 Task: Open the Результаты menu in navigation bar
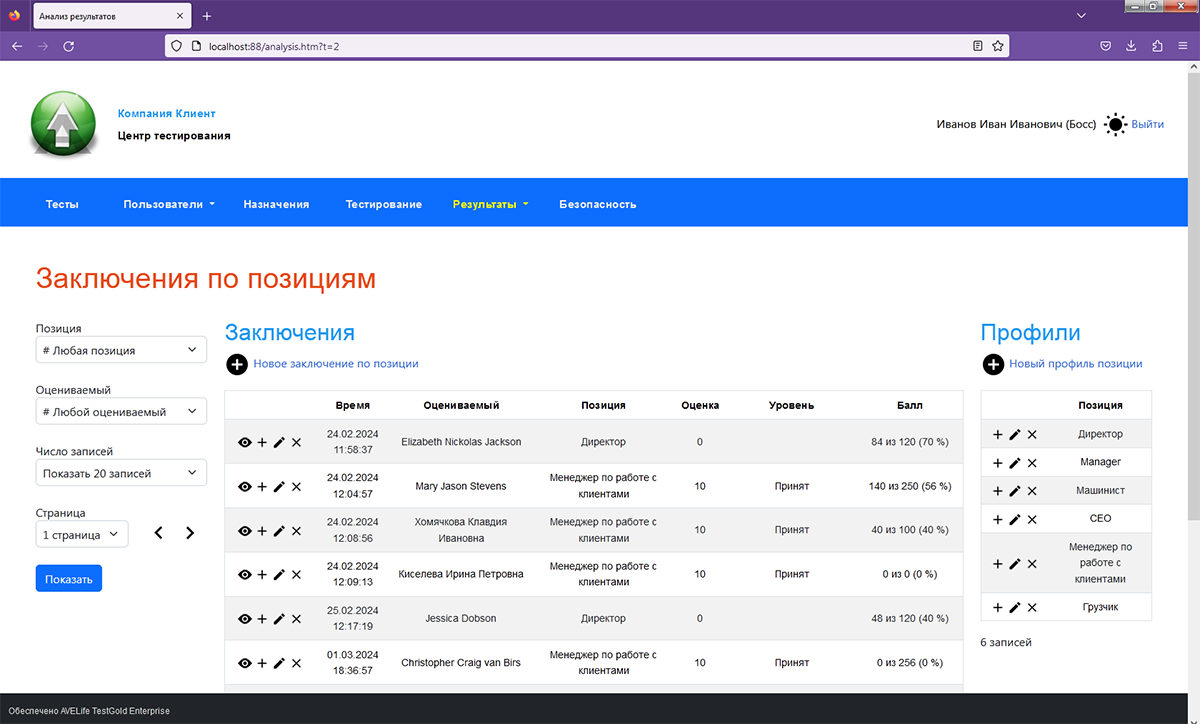pyautogui.click(x=490, y=204)
